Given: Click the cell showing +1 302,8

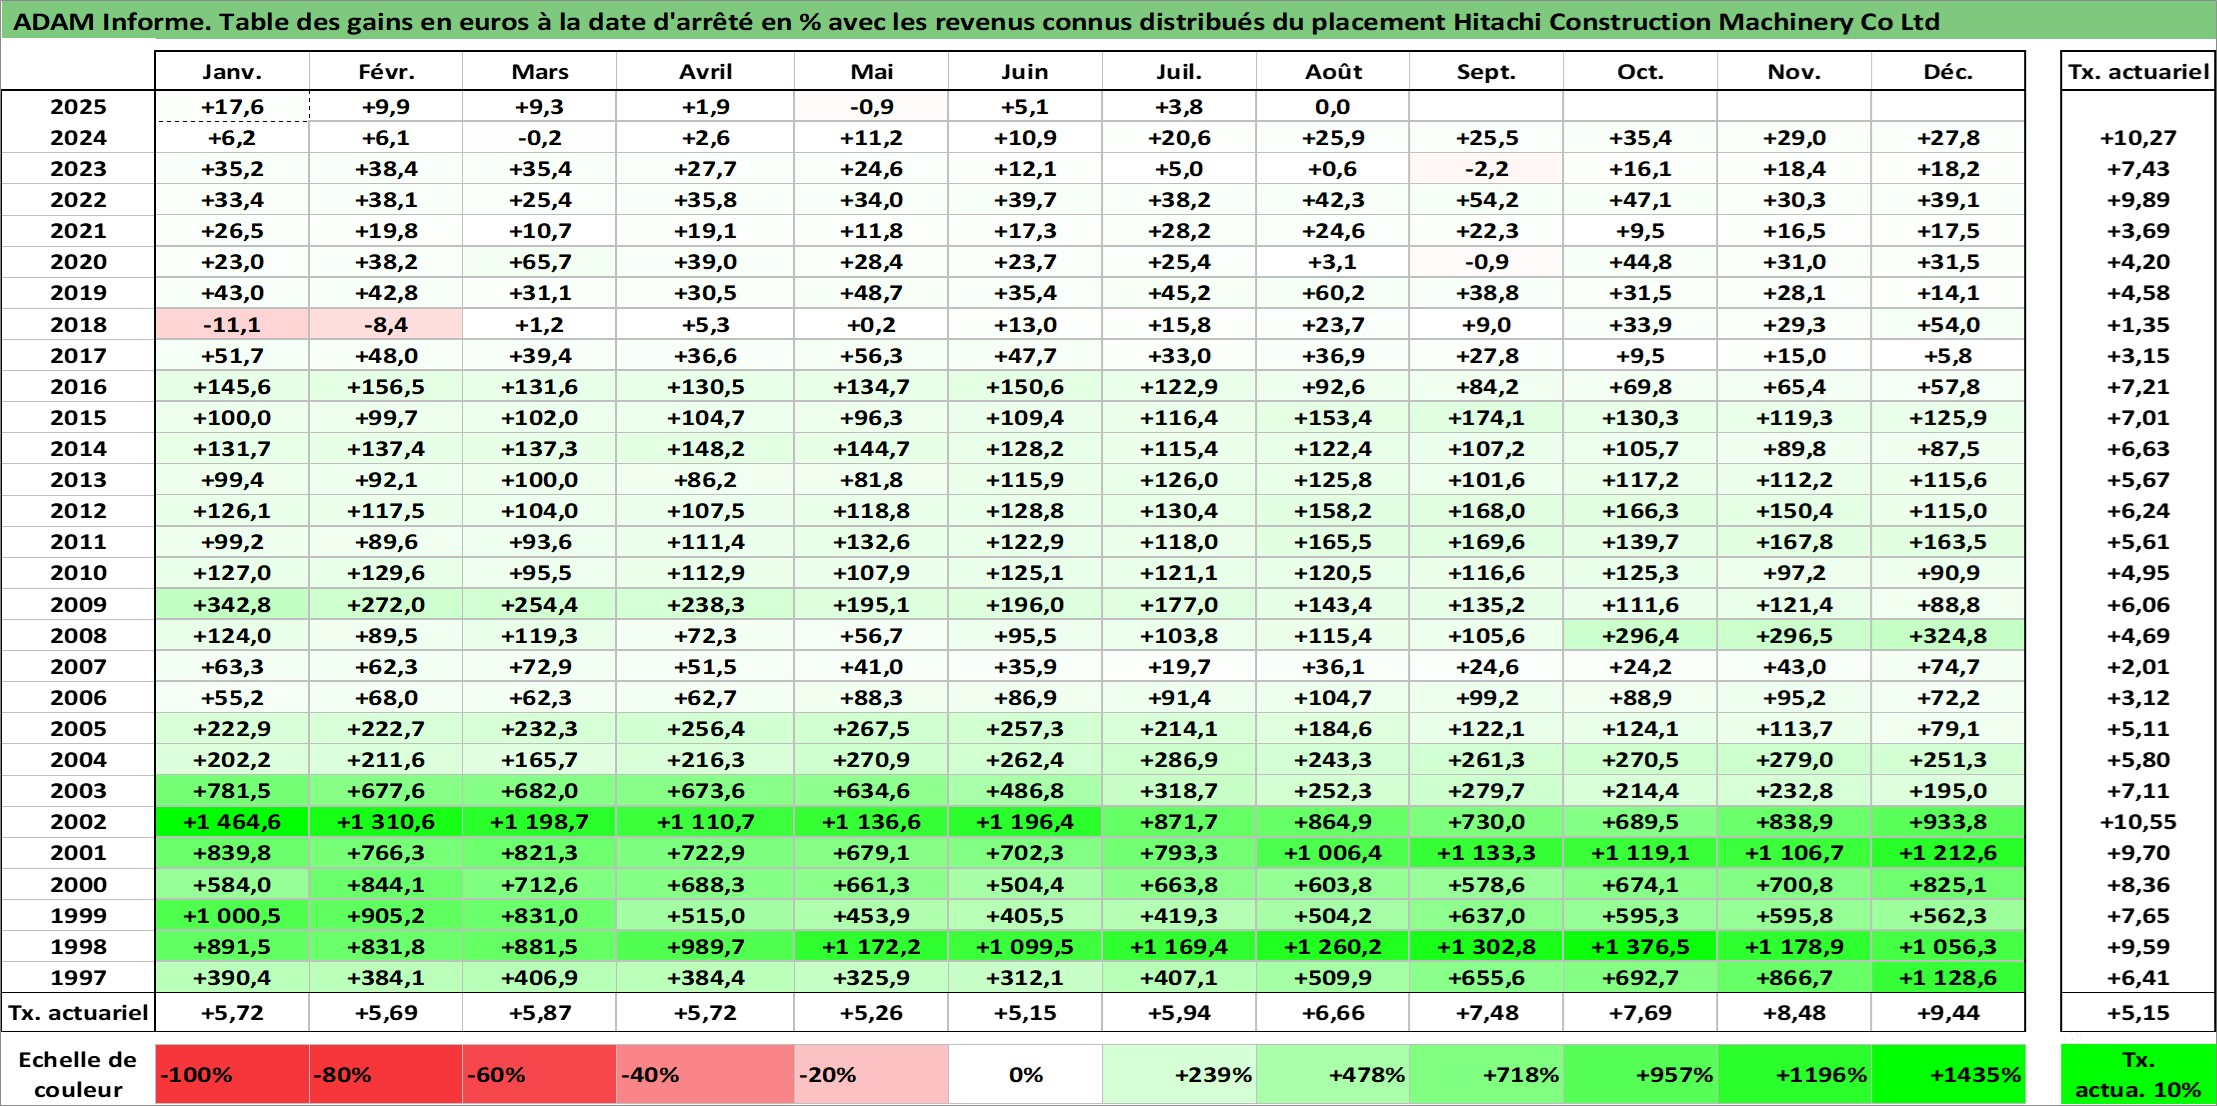Looking at the screenshot, I should (x=1486, y=947).
